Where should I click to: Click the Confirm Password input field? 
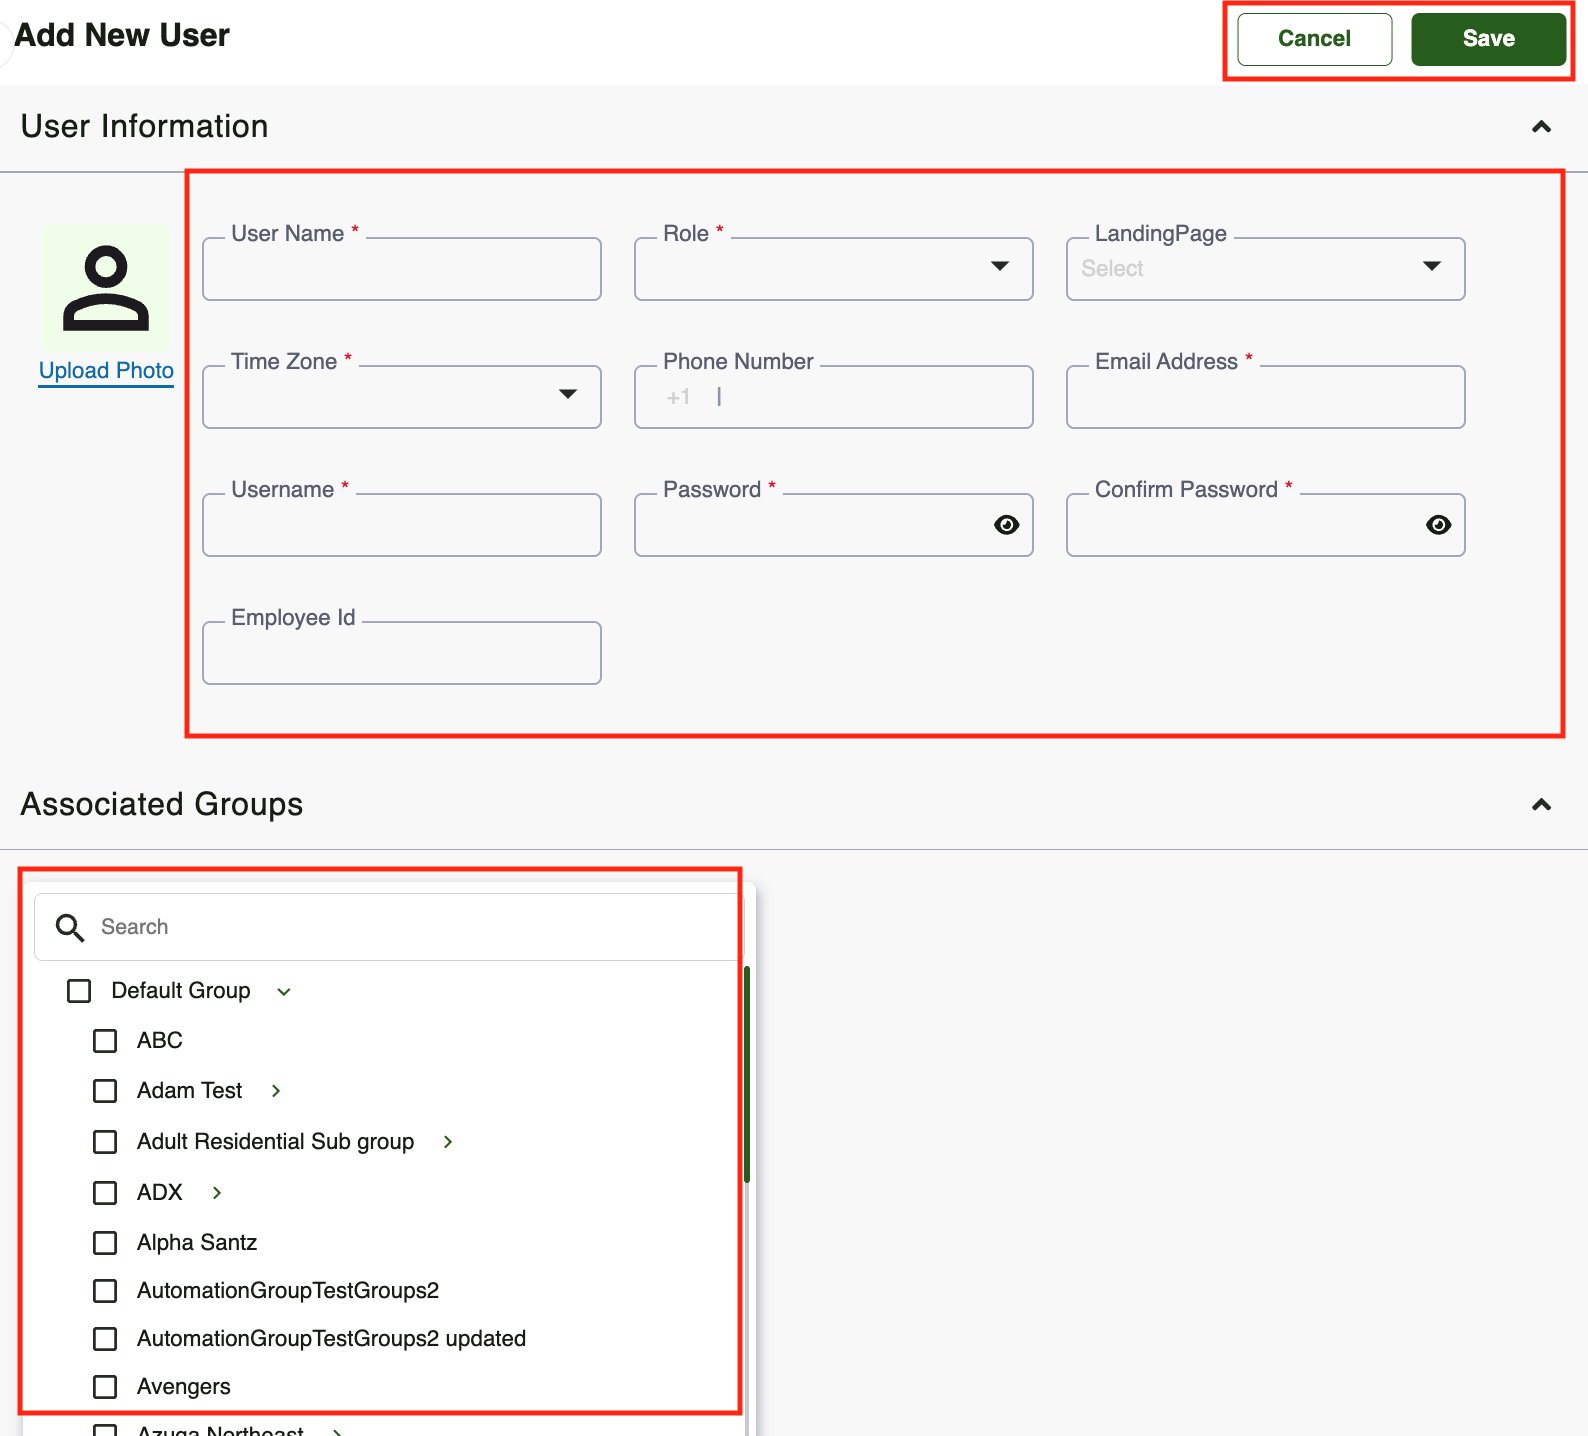1266,525
